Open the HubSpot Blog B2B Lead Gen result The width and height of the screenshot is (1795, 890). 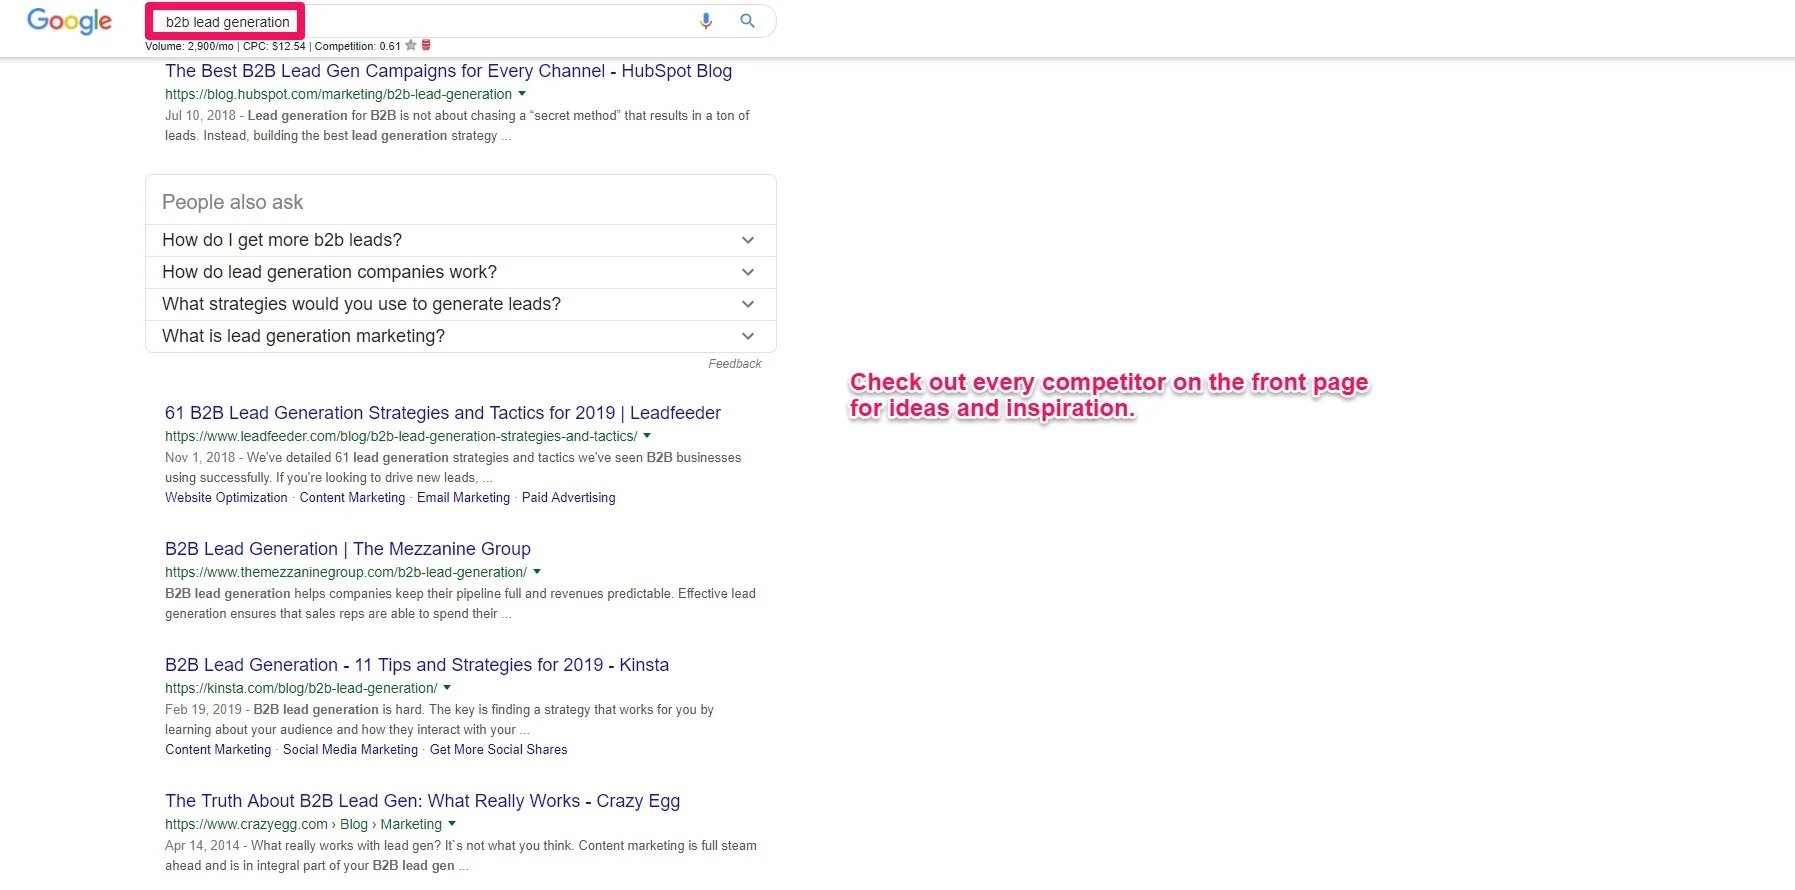449,71
